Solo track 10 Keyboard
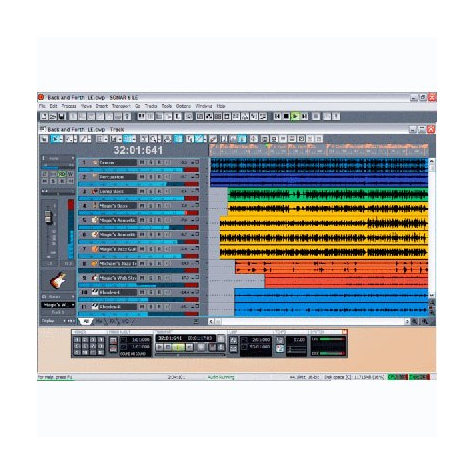 (x=151, y=292)
